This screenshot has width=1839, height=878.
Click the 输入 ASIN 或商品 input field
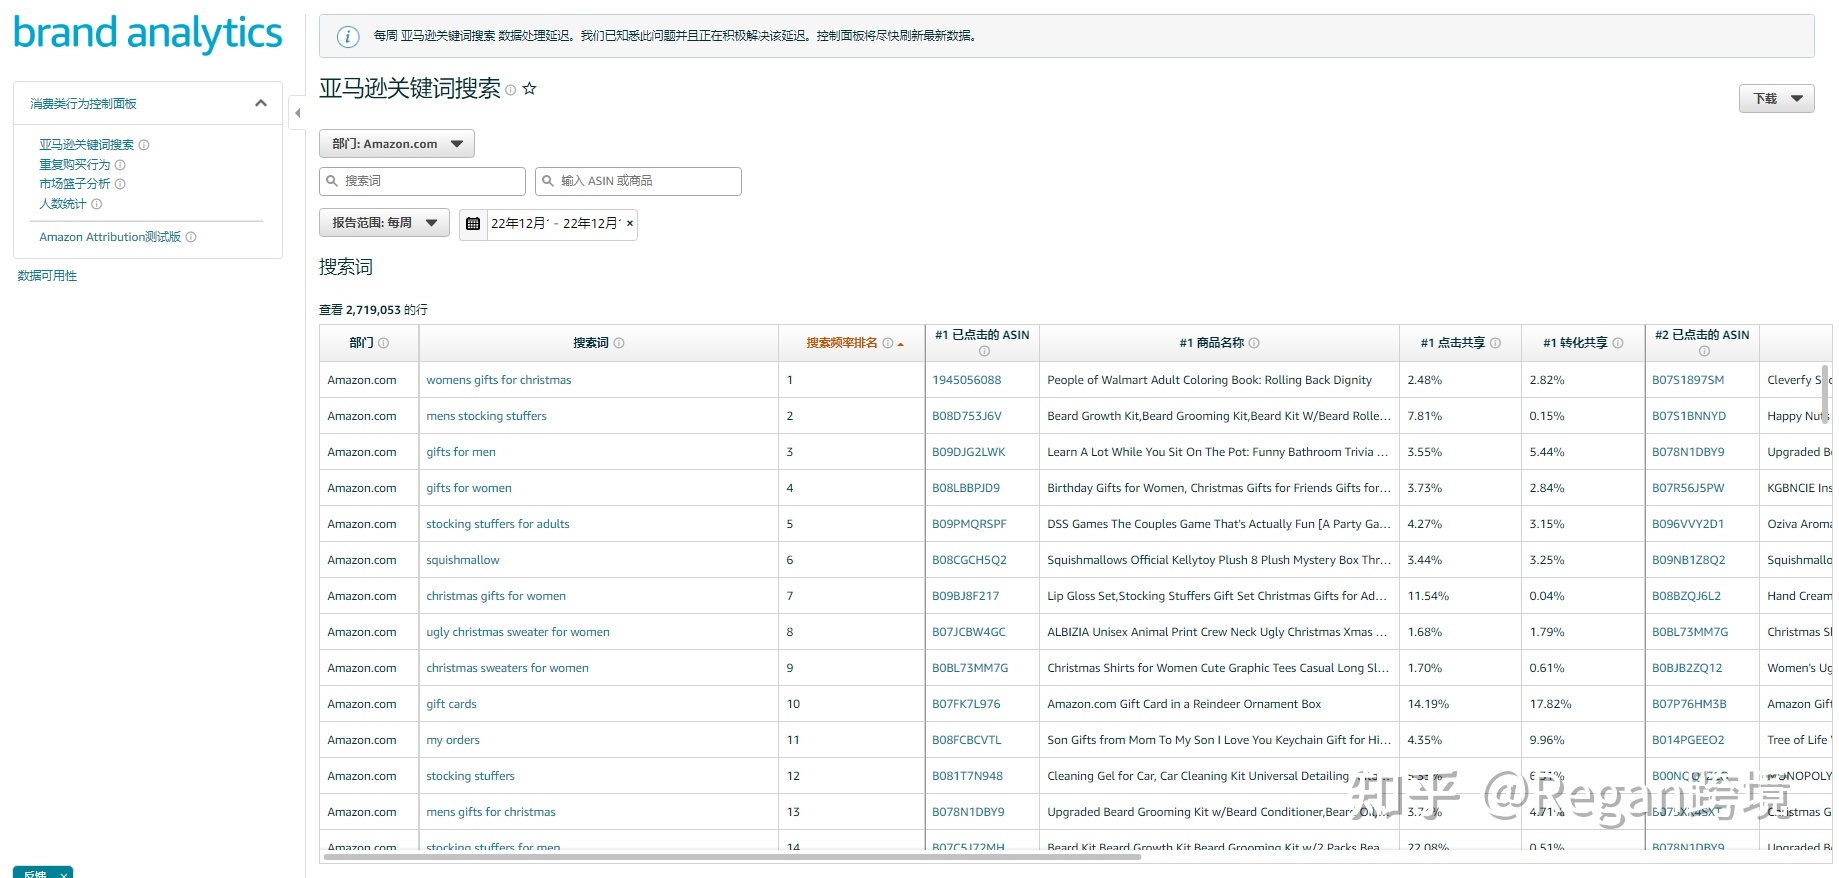pyautogui.click(x=638, y=181)
